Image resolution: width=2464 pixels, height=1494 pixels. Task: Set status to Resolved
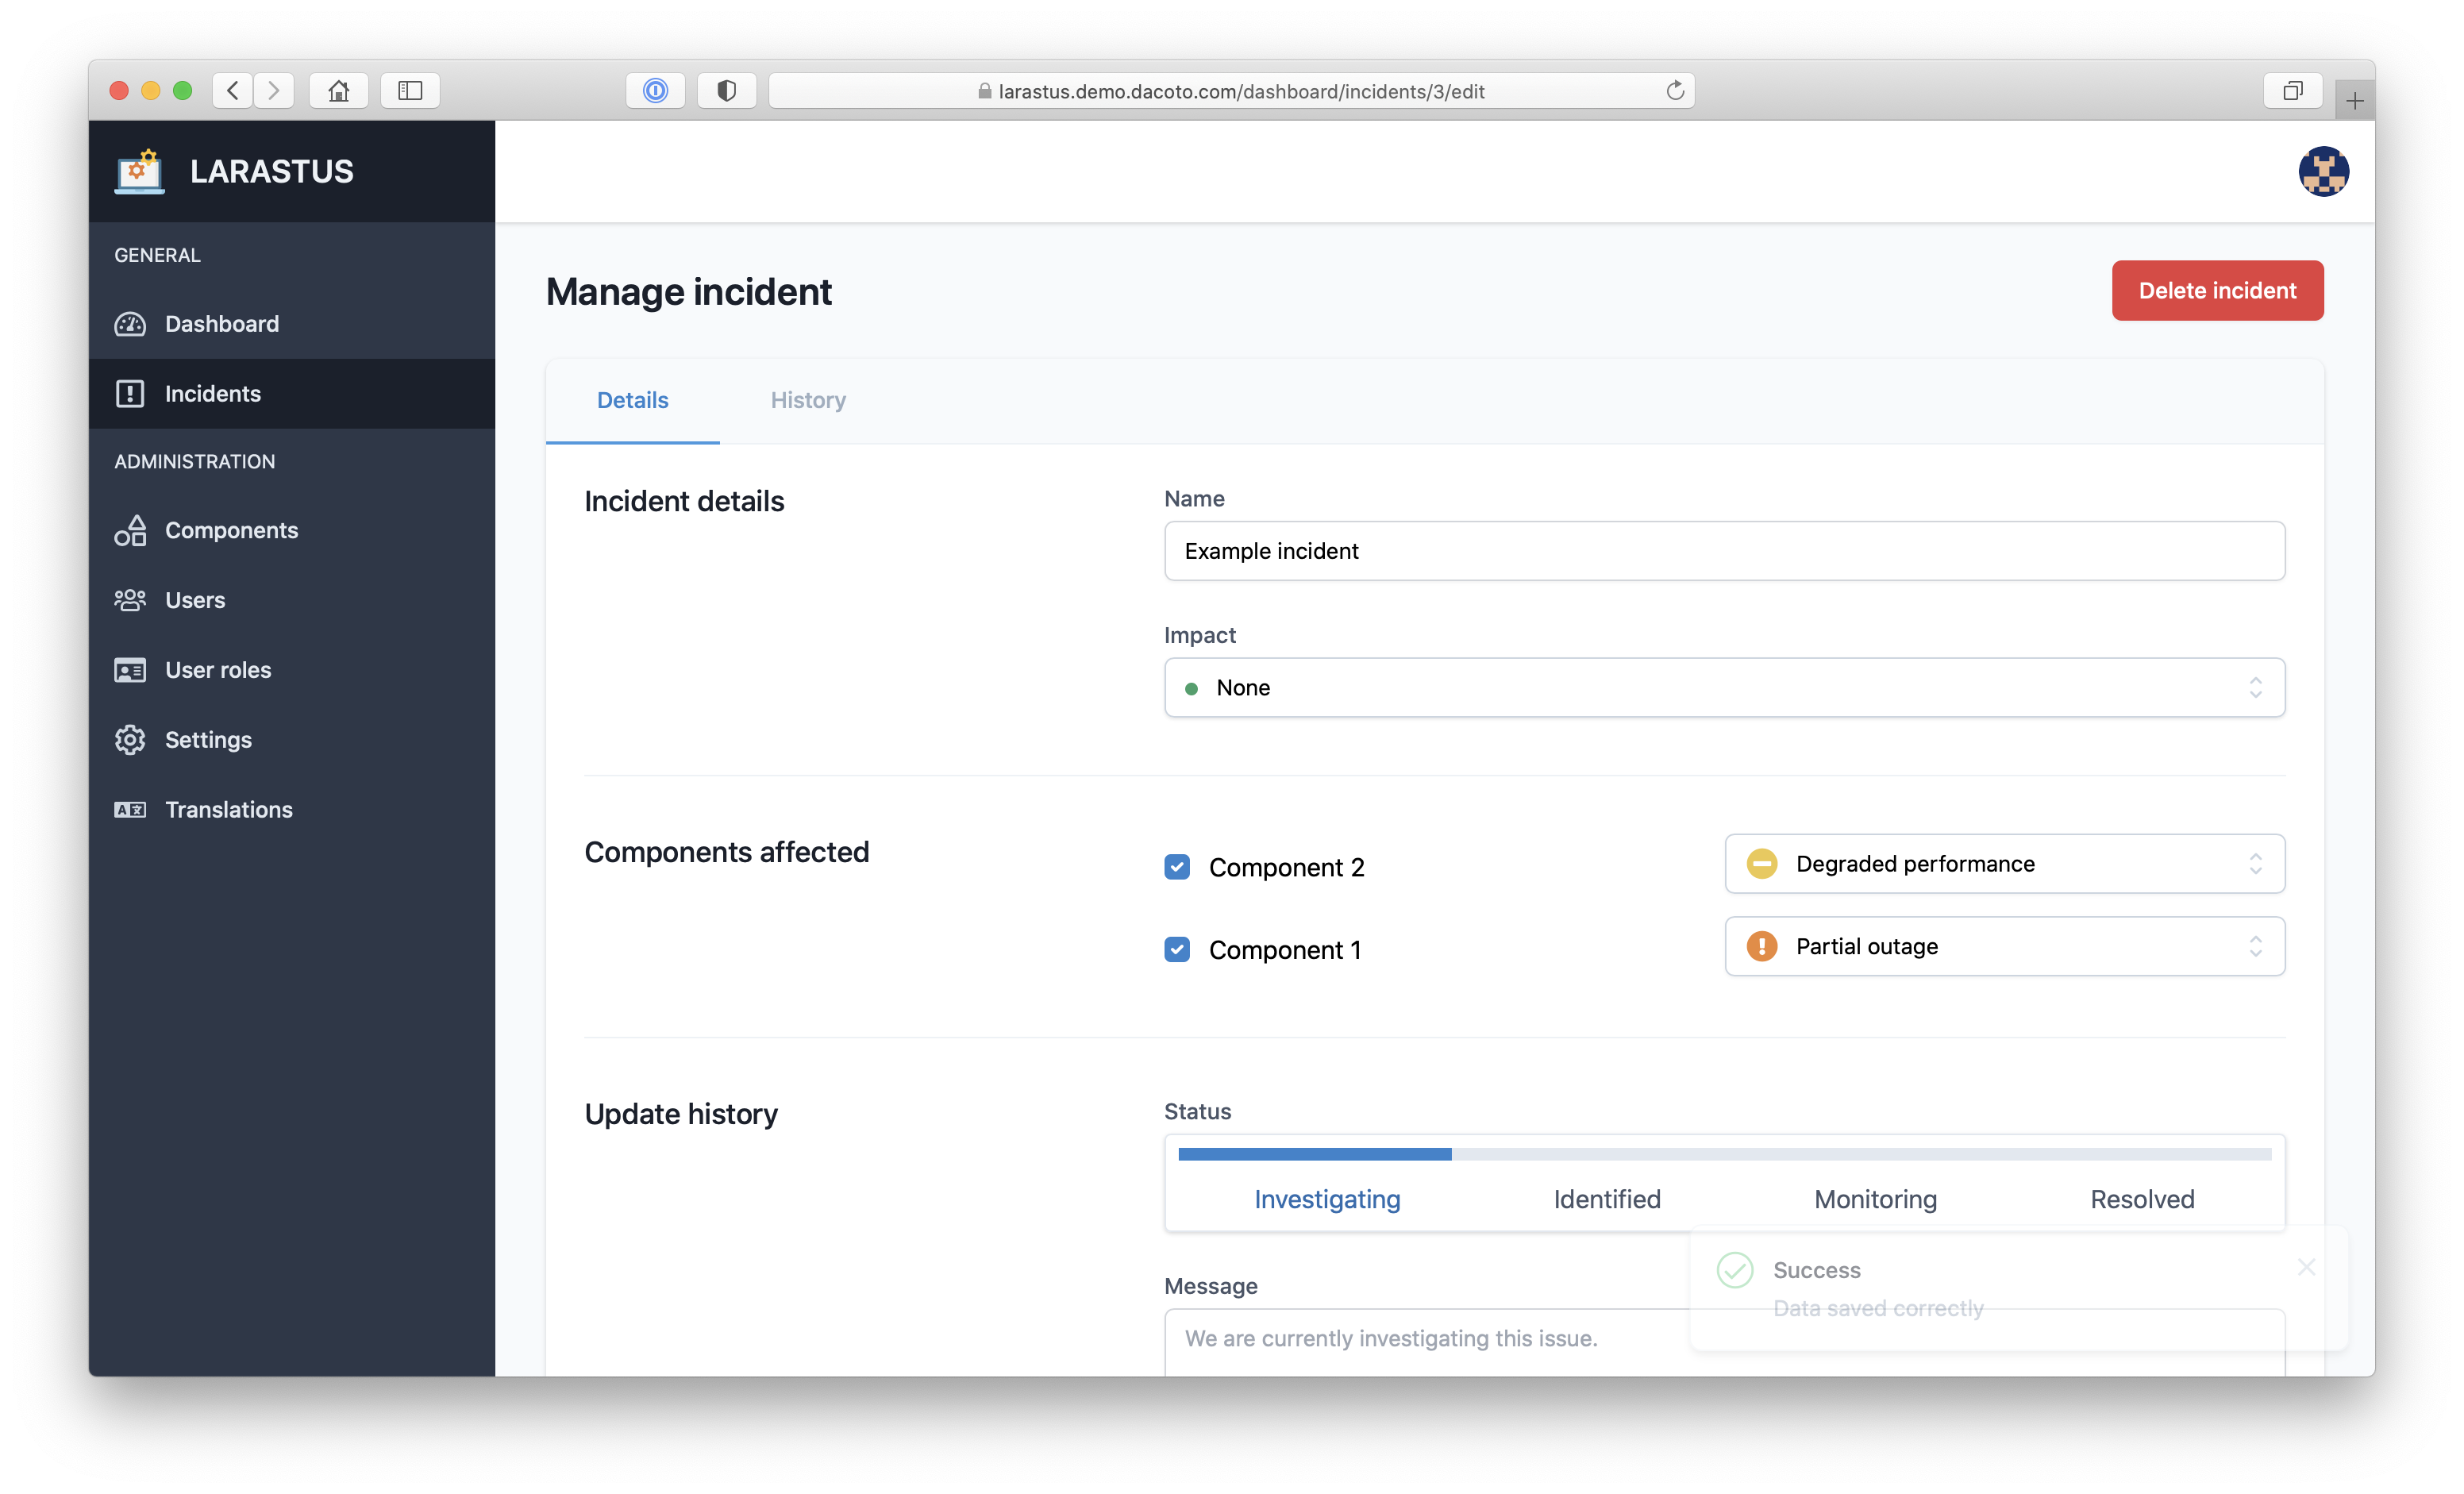tap(2141, 1199)
